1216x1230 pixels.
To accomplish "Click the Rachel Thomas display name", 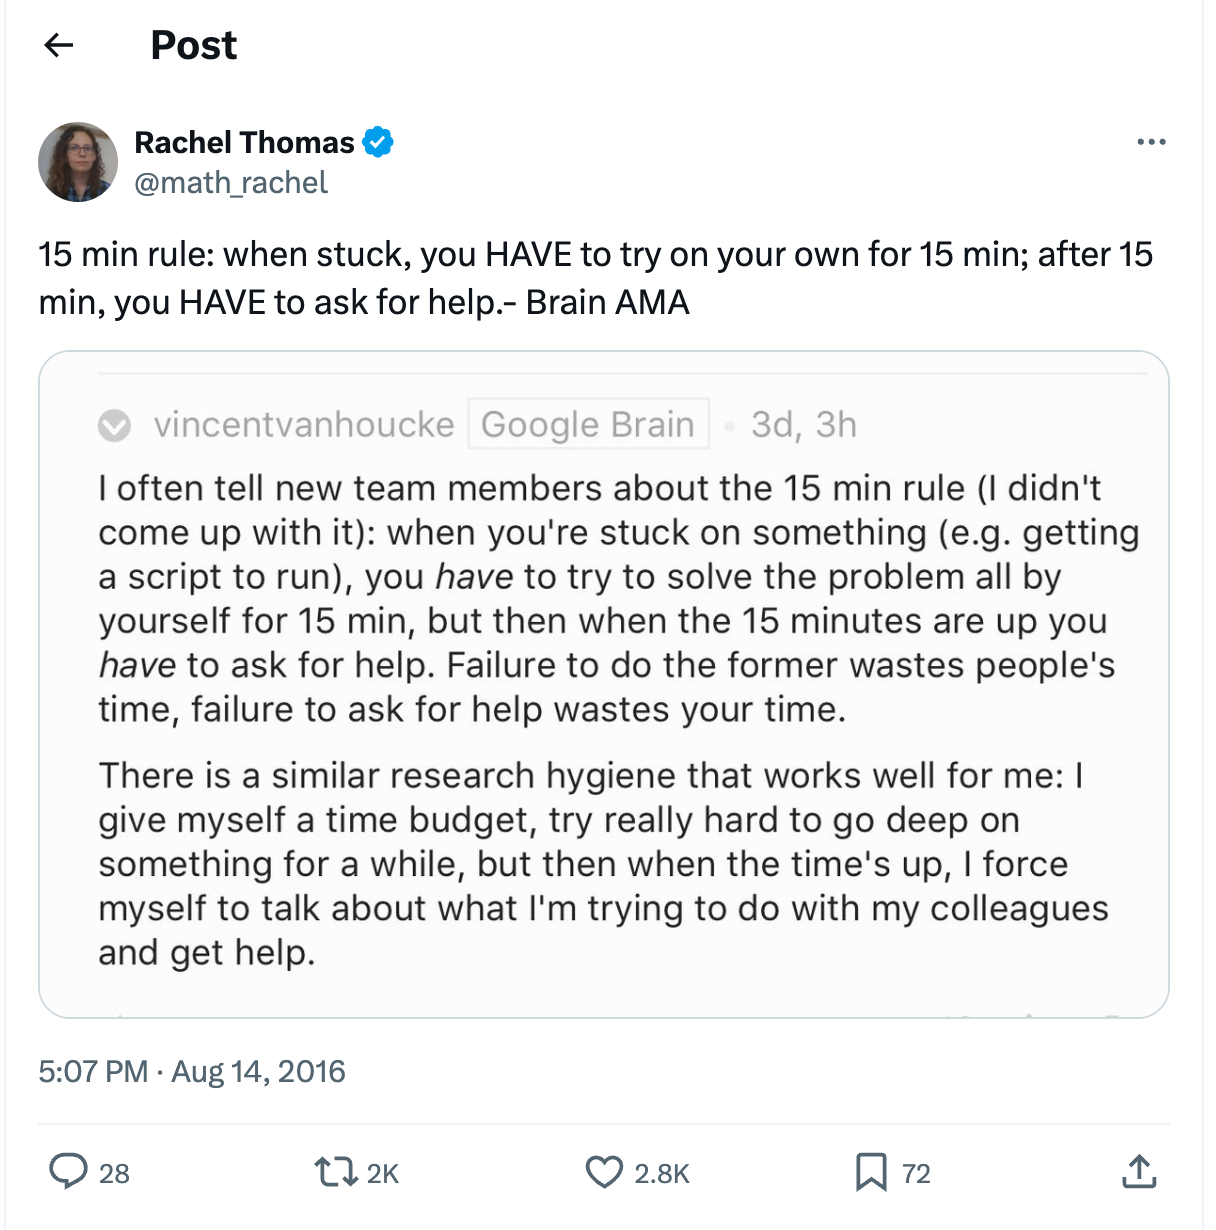I will (x=244, y=143).
